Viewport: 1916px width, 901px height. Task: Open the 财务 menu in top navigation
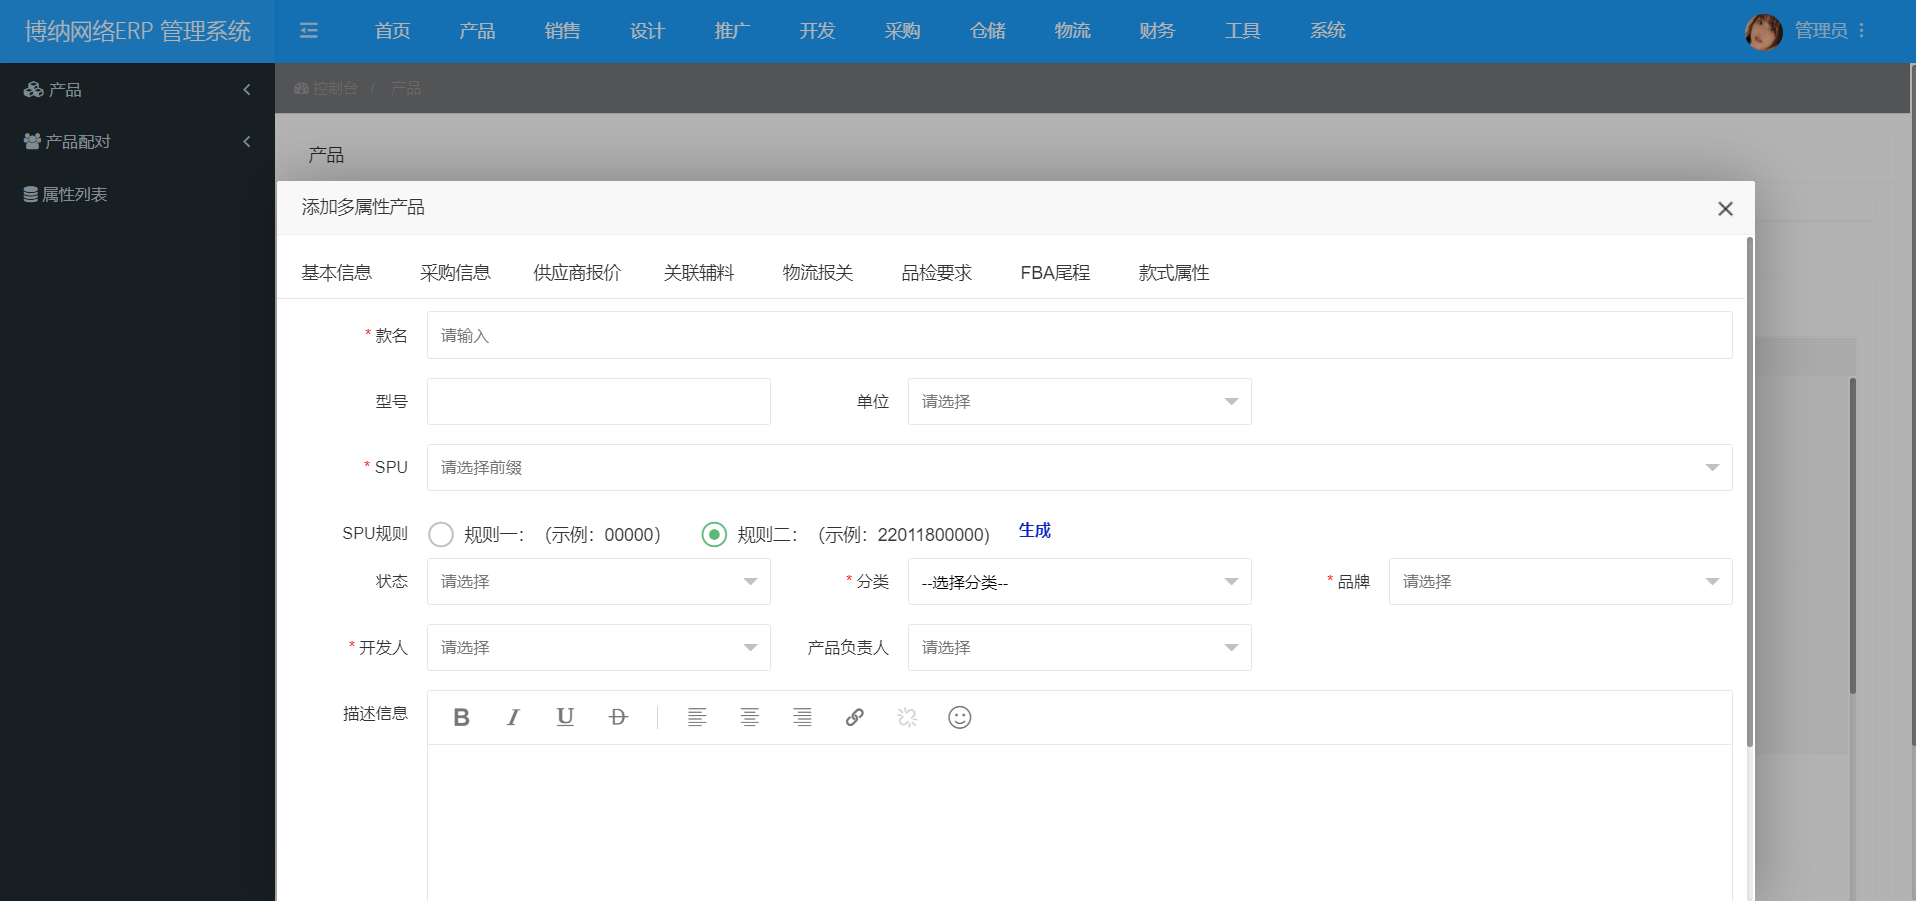(x=1157, y=31)
